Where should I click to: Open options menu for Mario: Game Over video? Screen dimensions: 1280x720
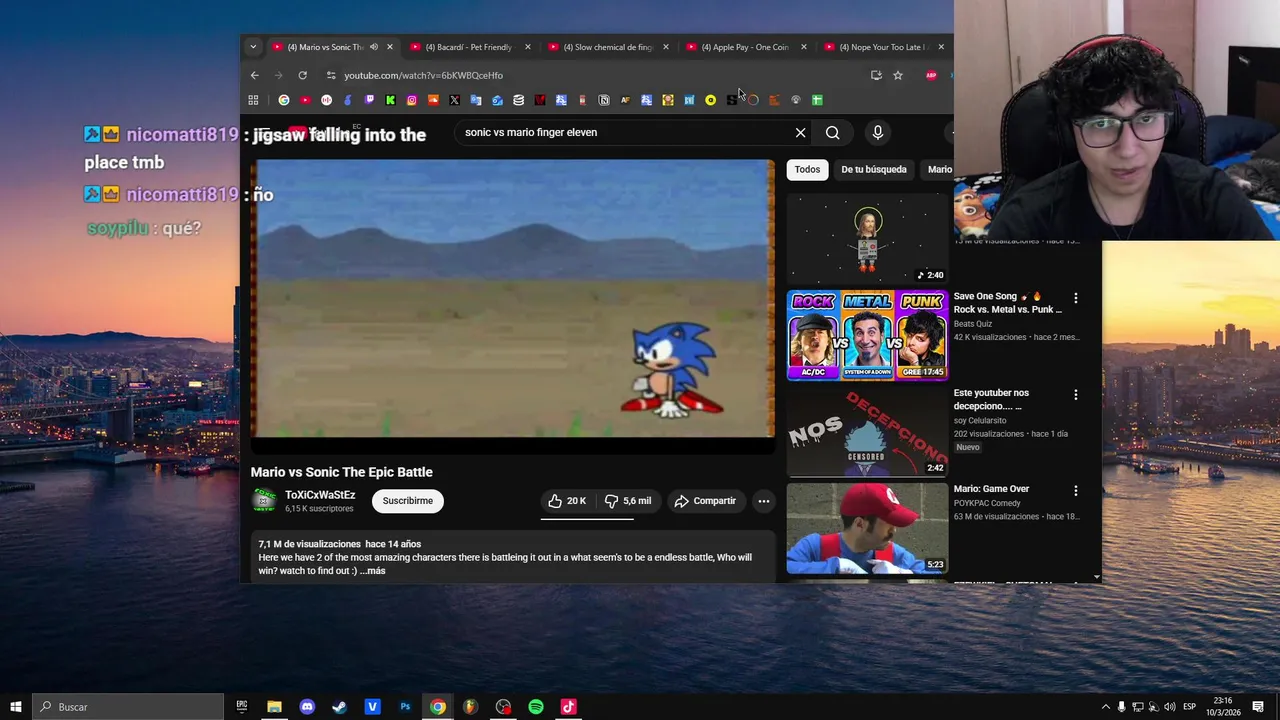click(x=1076, y=491)
